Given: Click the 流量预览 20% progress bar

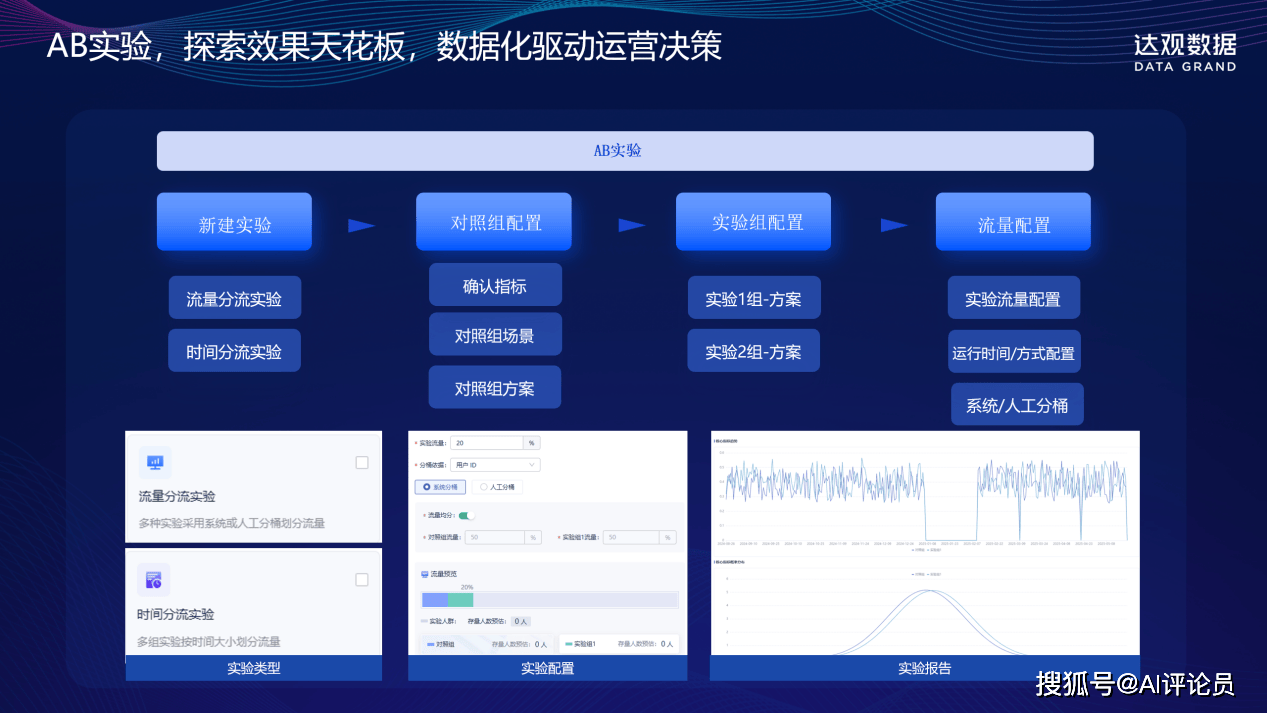Looking at the screenshot, I should pyautogui.click(x=549, y=600).
